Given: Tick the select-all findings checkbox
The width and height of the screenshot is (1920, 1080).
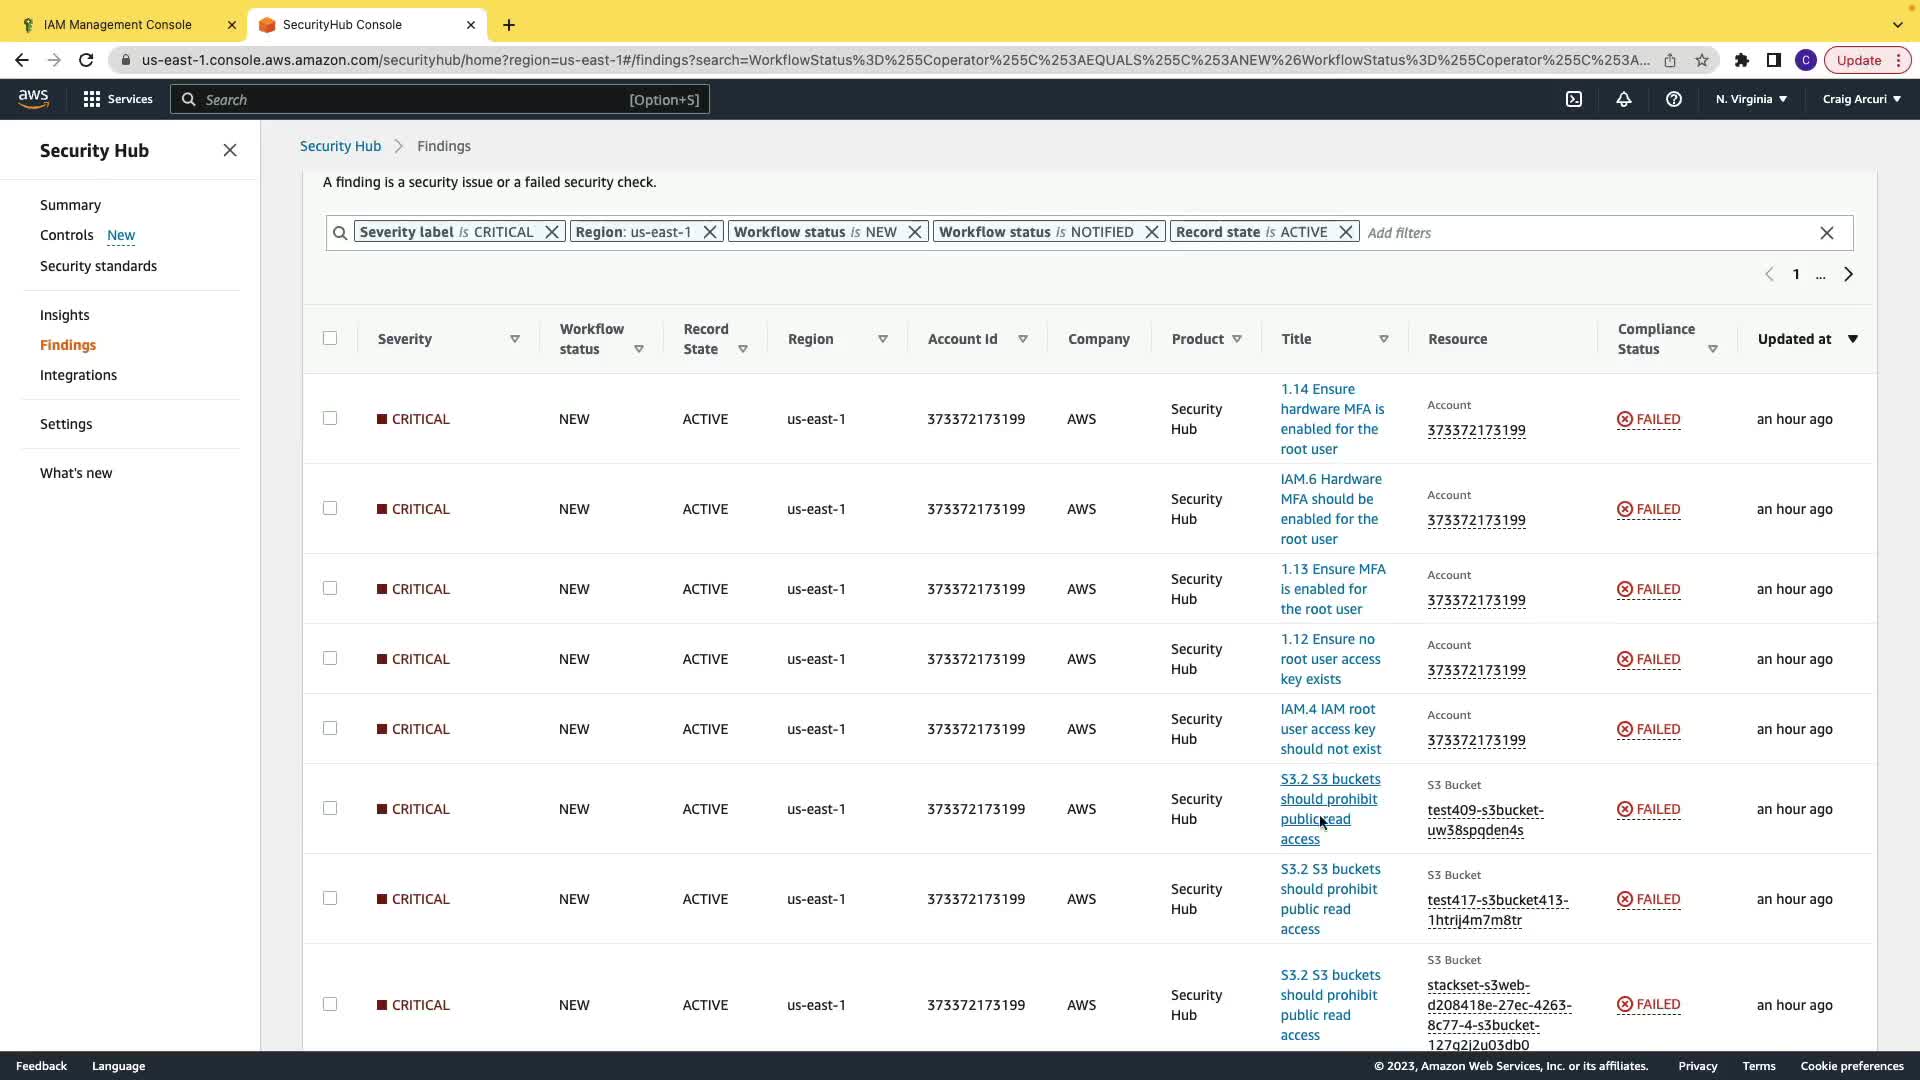Looking at the screenshot, I should pos(330,338).
